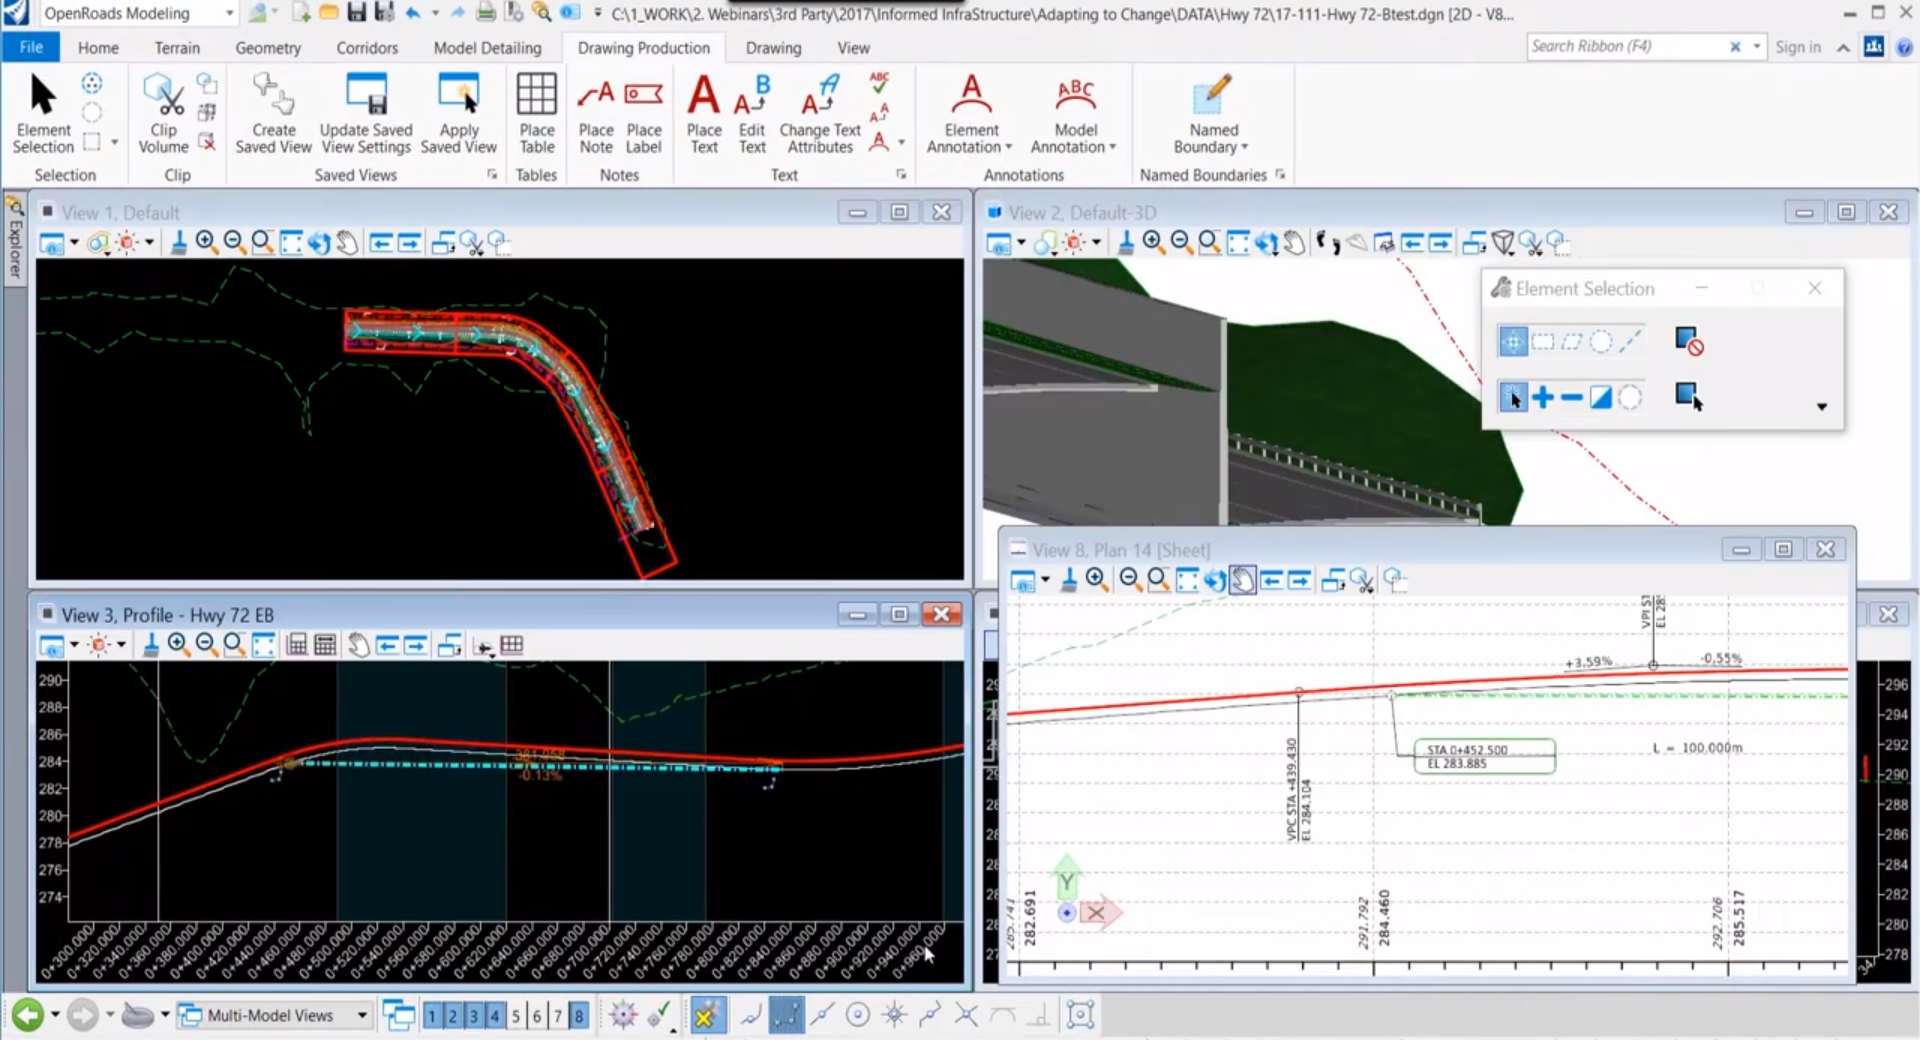Viewport: 1920px width, 1040px height.
Task: Toggle view 2 button in view group
Action: pos(453,1016)
